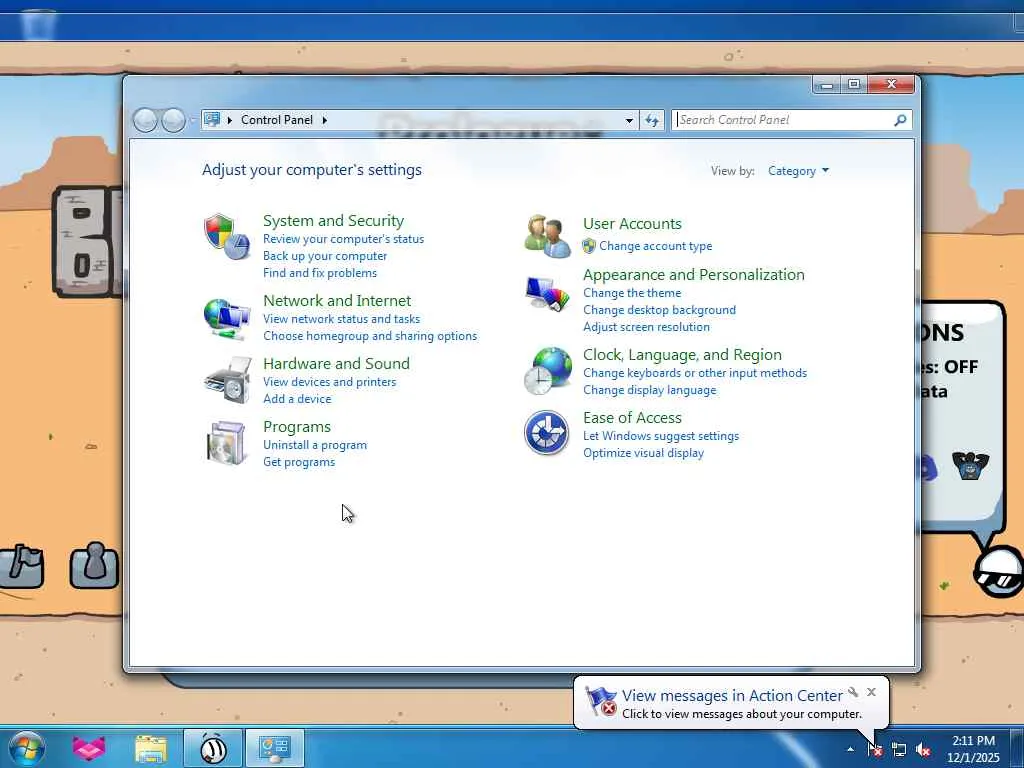Open the Hardware and Sound printer icon
Image resolution: width=1024 pixels, height=768 pixels.
tap(228, 380)
